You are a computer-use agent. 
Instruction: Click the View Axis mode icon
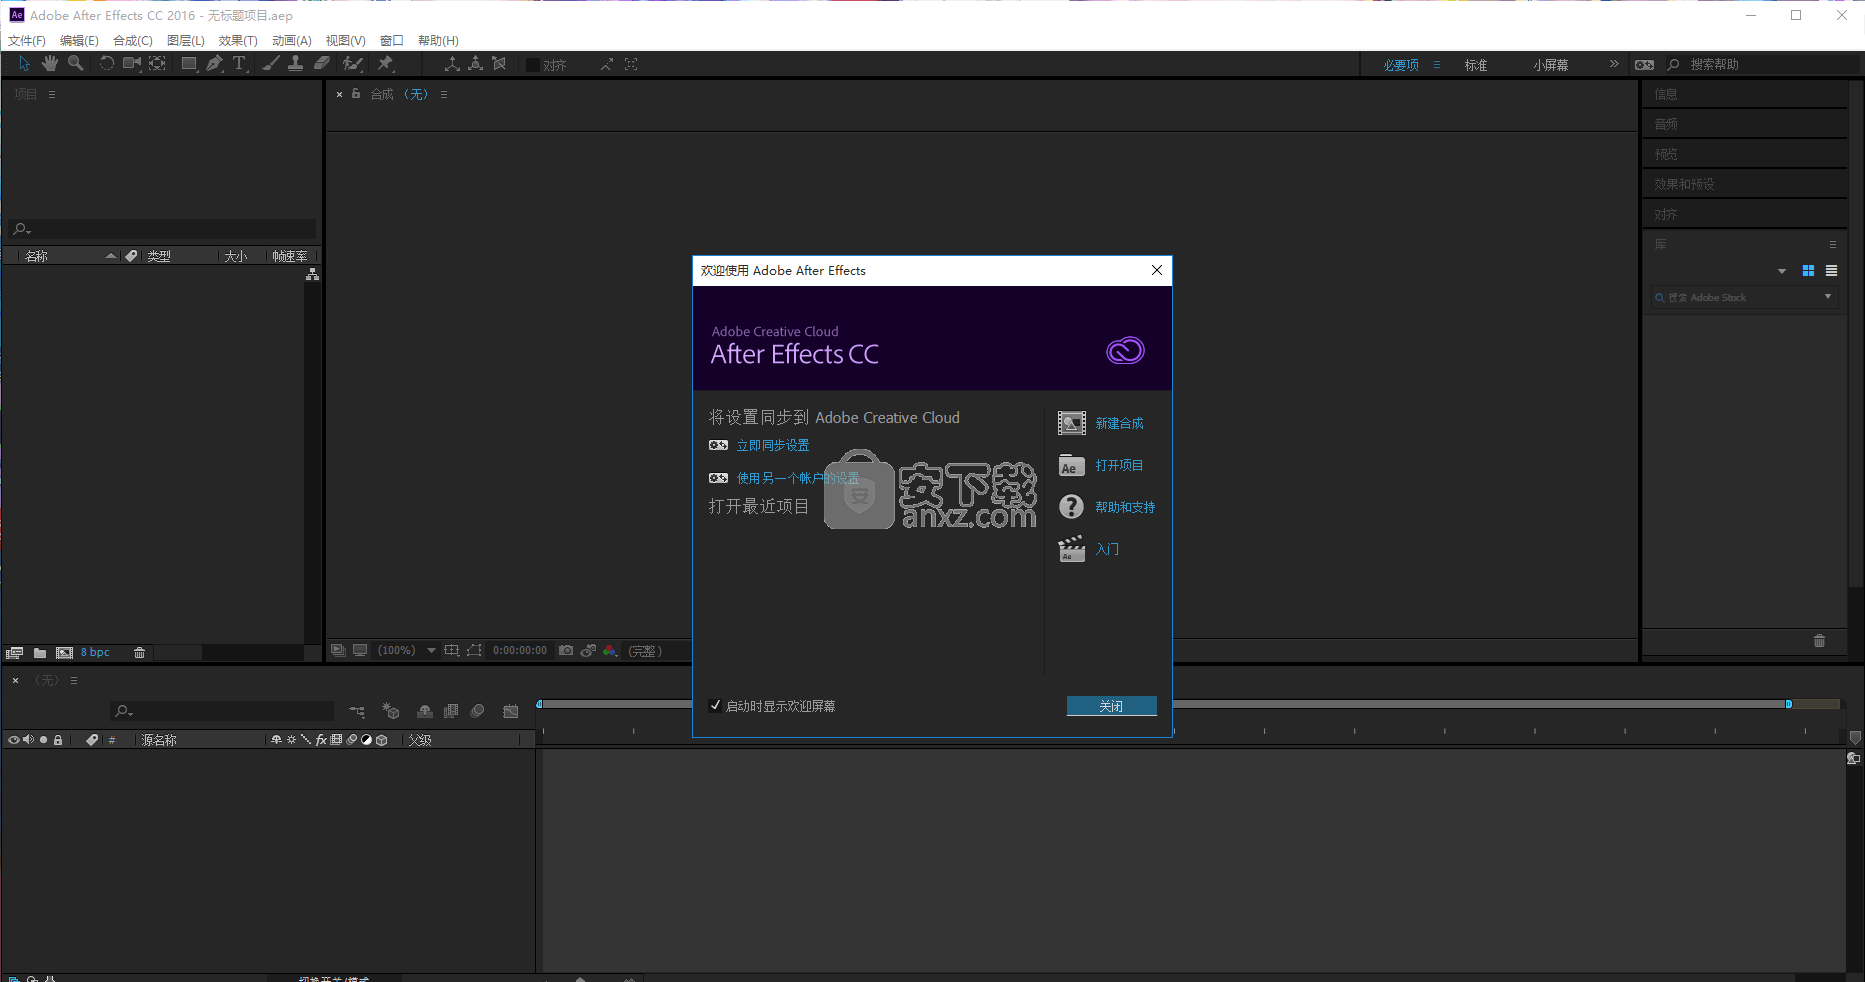click(499, 63)
